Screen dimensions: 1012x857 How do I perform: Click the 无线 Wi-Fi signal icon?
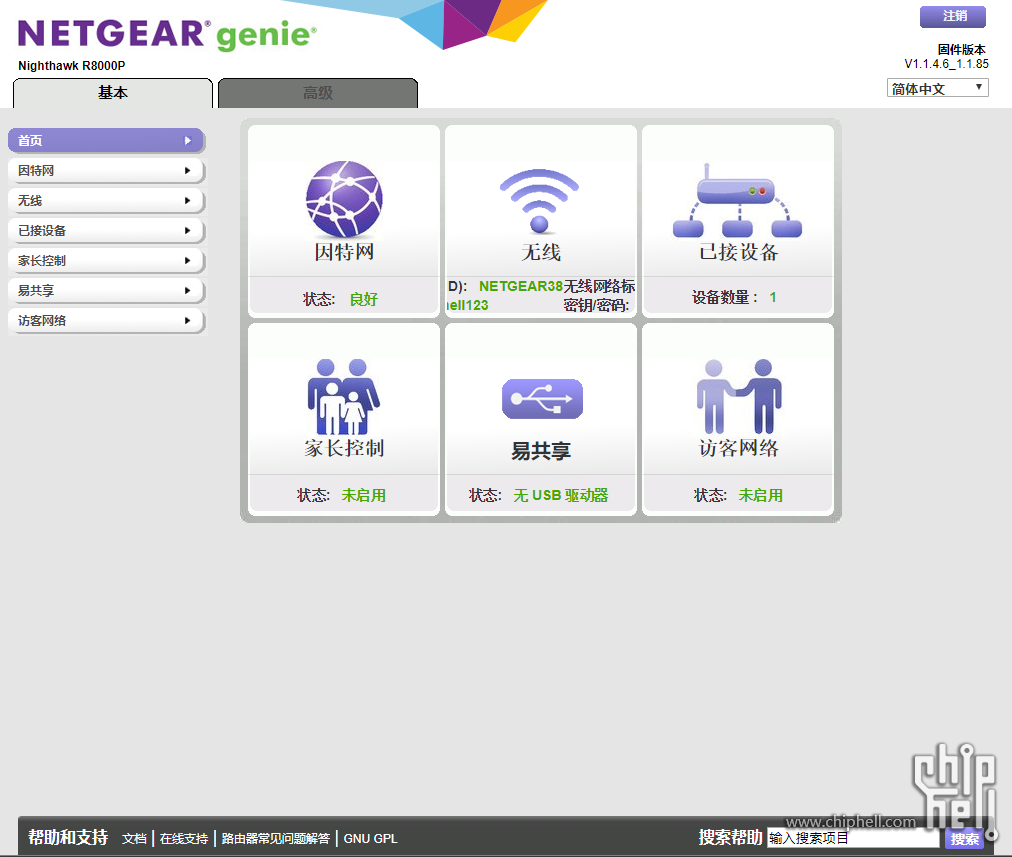coord(540,200)
